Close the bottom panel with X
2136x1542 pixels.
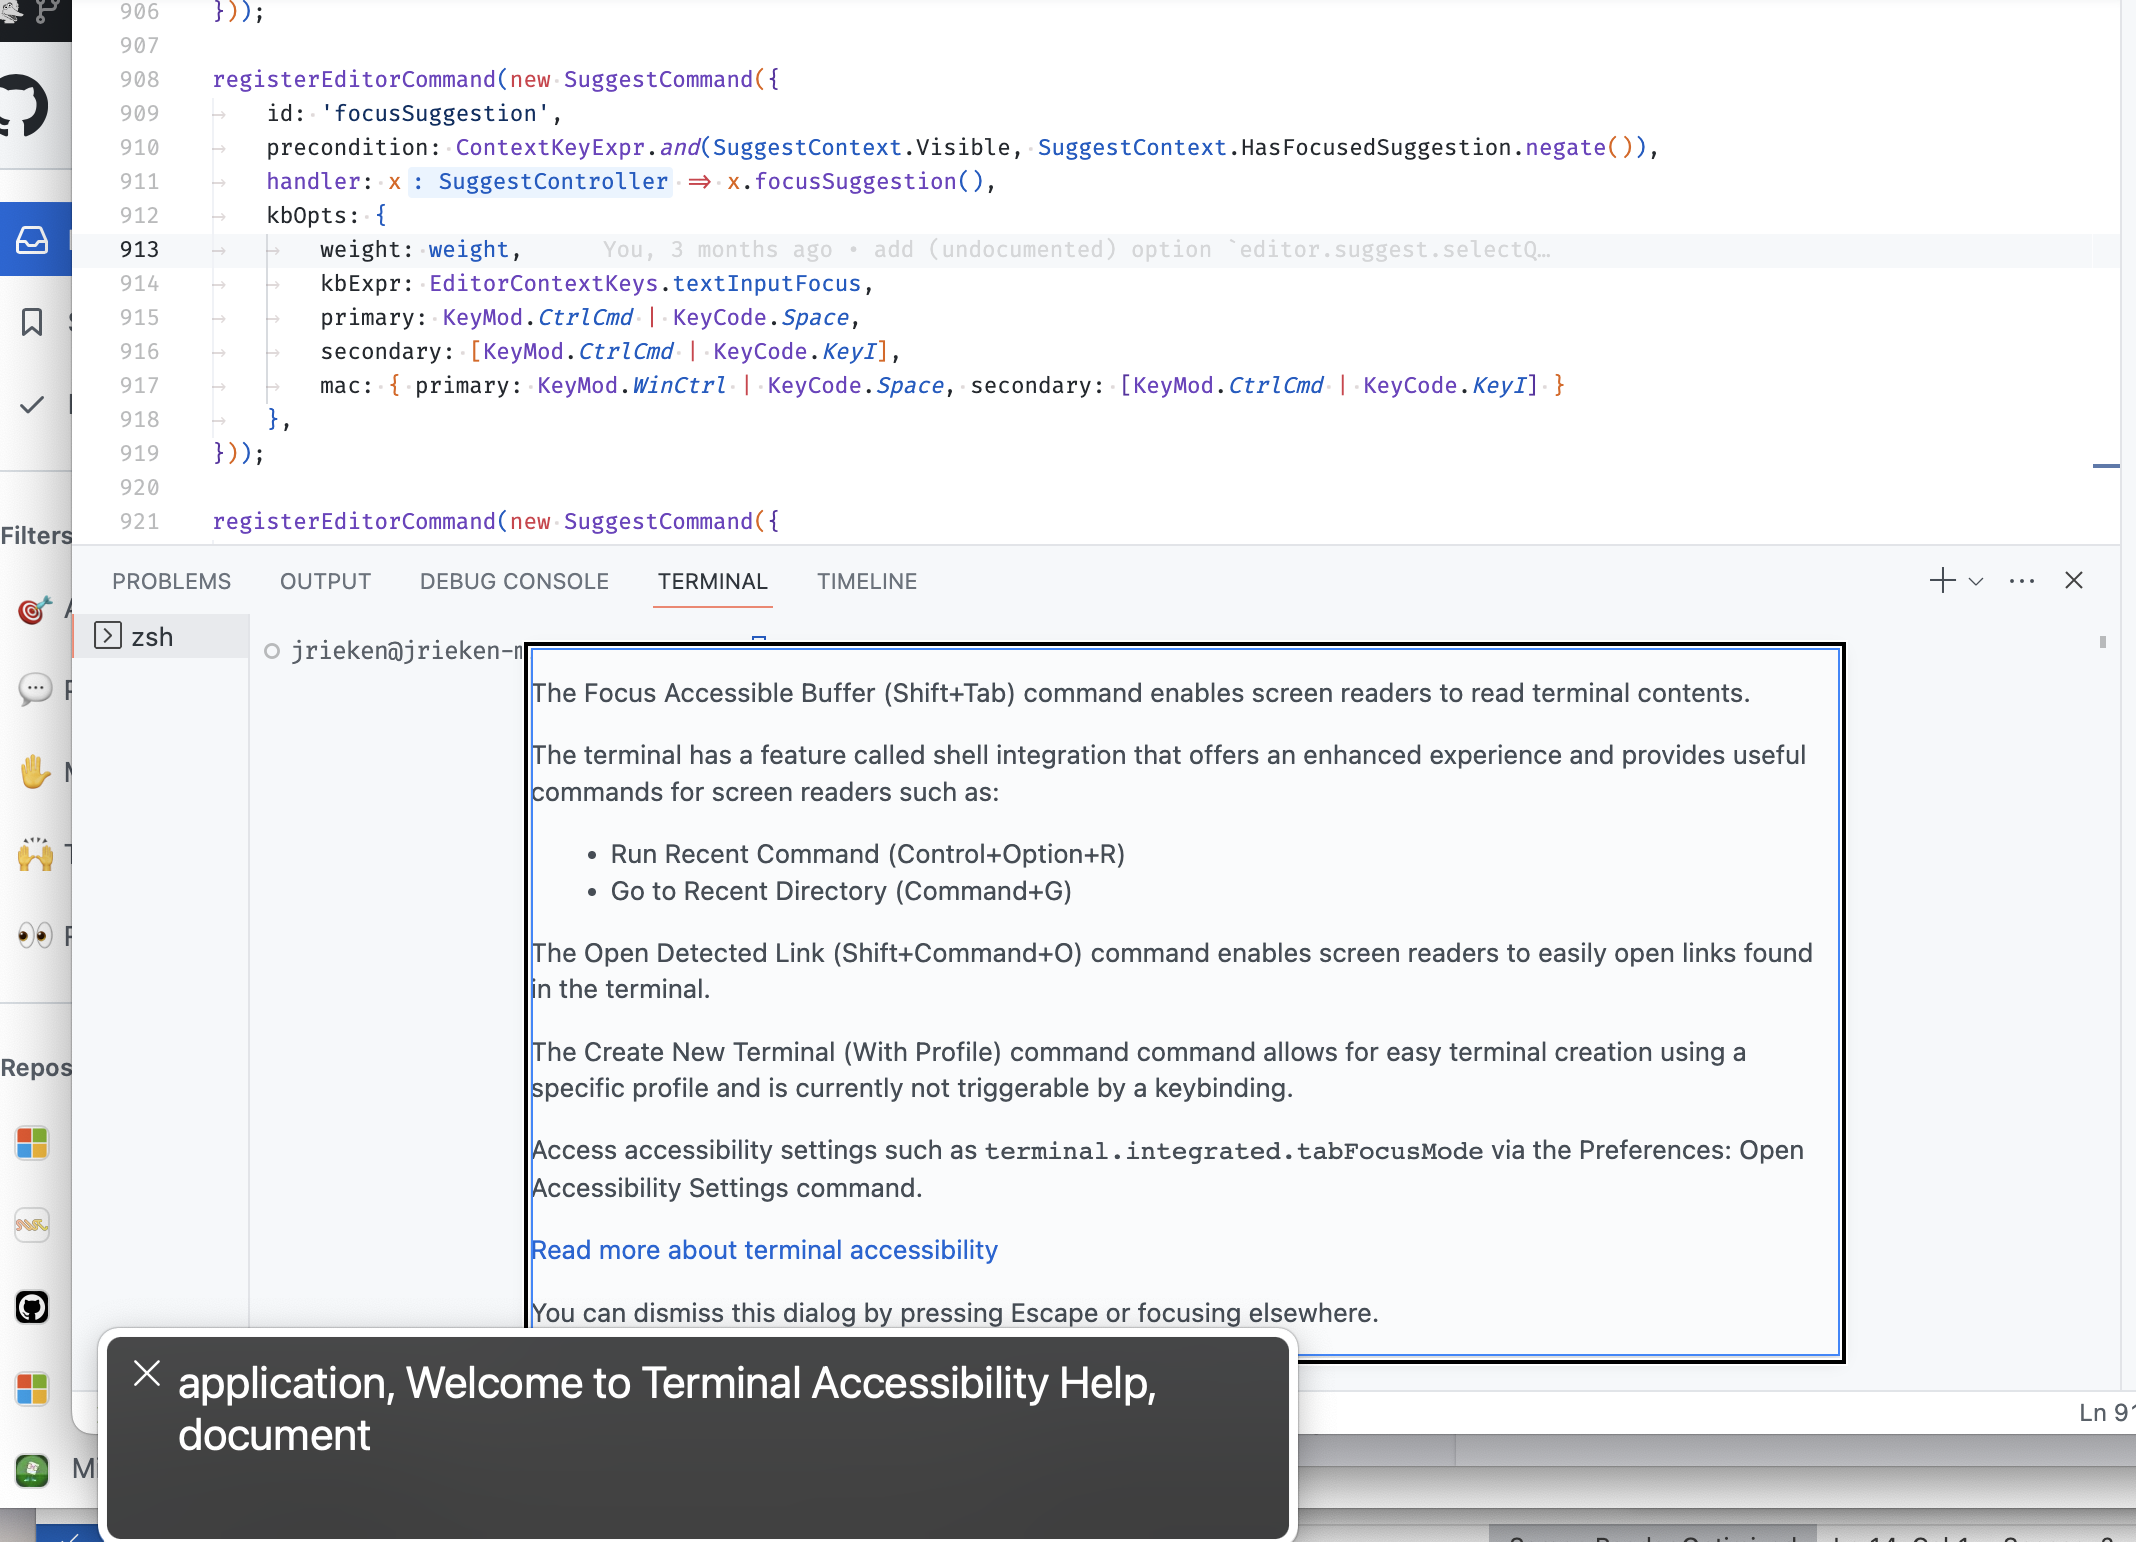(x=2074, y=581)
